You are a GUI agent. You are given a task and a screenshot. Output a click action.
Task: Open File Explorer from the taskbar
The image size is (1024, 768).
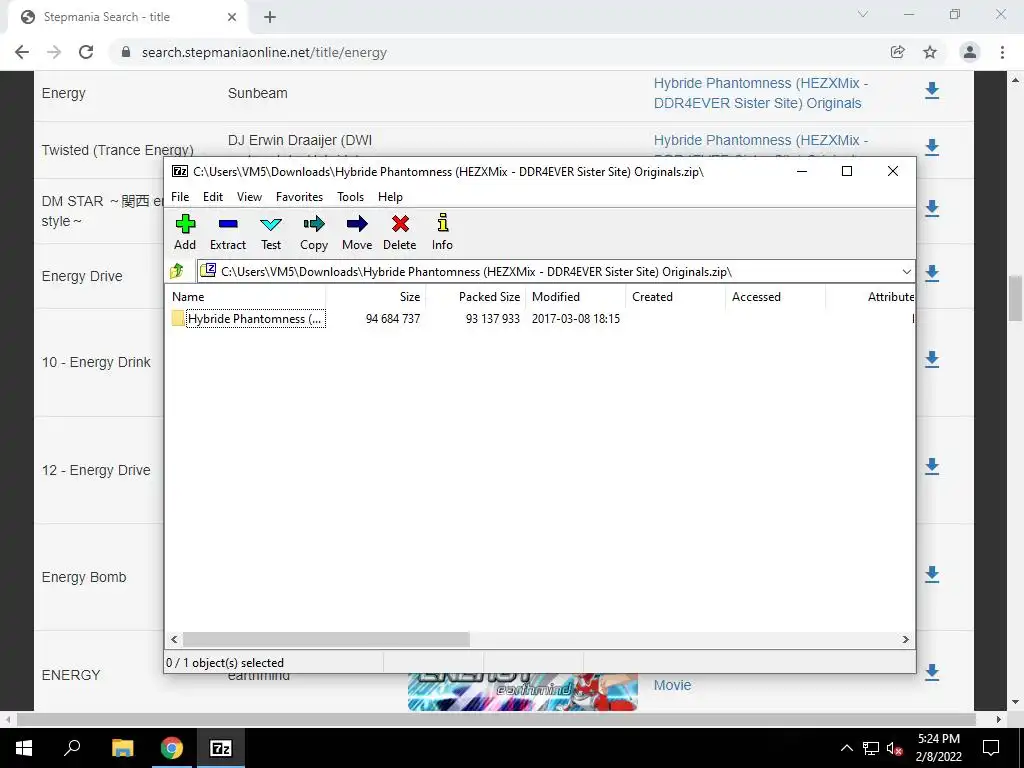click(x=122, y=748)
